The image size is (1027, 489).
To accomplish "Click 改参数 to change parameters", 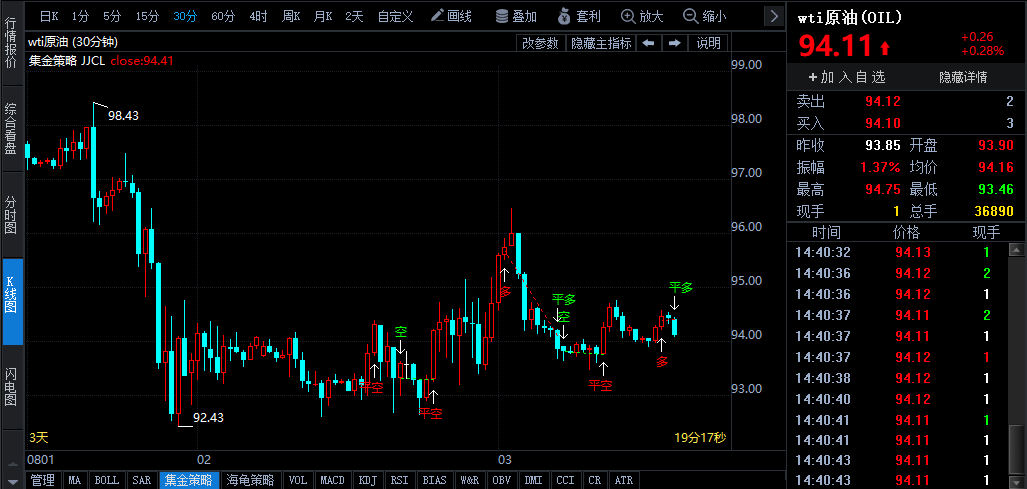I will (x=540, y=43).
